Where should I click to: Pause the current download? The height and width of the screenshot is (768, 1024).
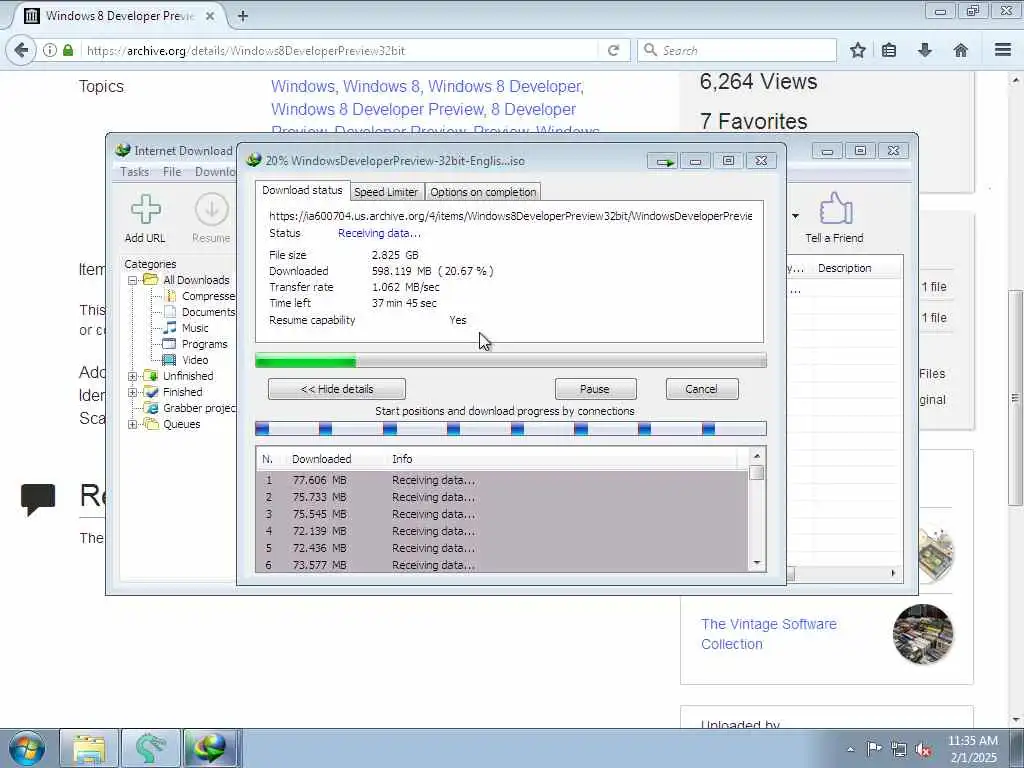click(x=595, y=389)
